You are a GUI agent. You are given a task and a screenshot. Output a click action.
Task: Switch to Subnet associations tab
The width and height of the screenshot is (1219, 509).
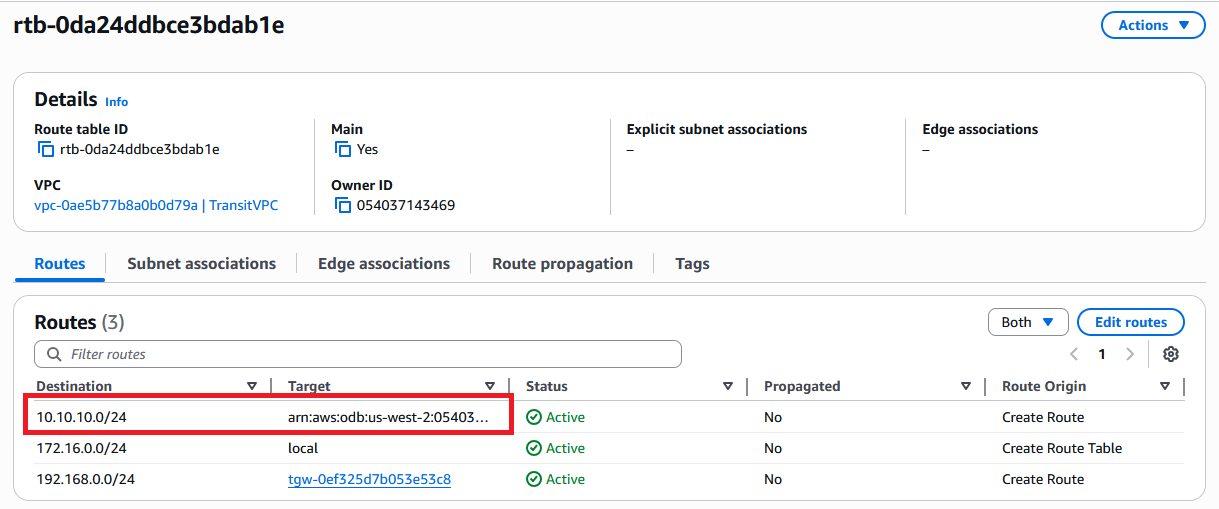[x=201, y=264]
